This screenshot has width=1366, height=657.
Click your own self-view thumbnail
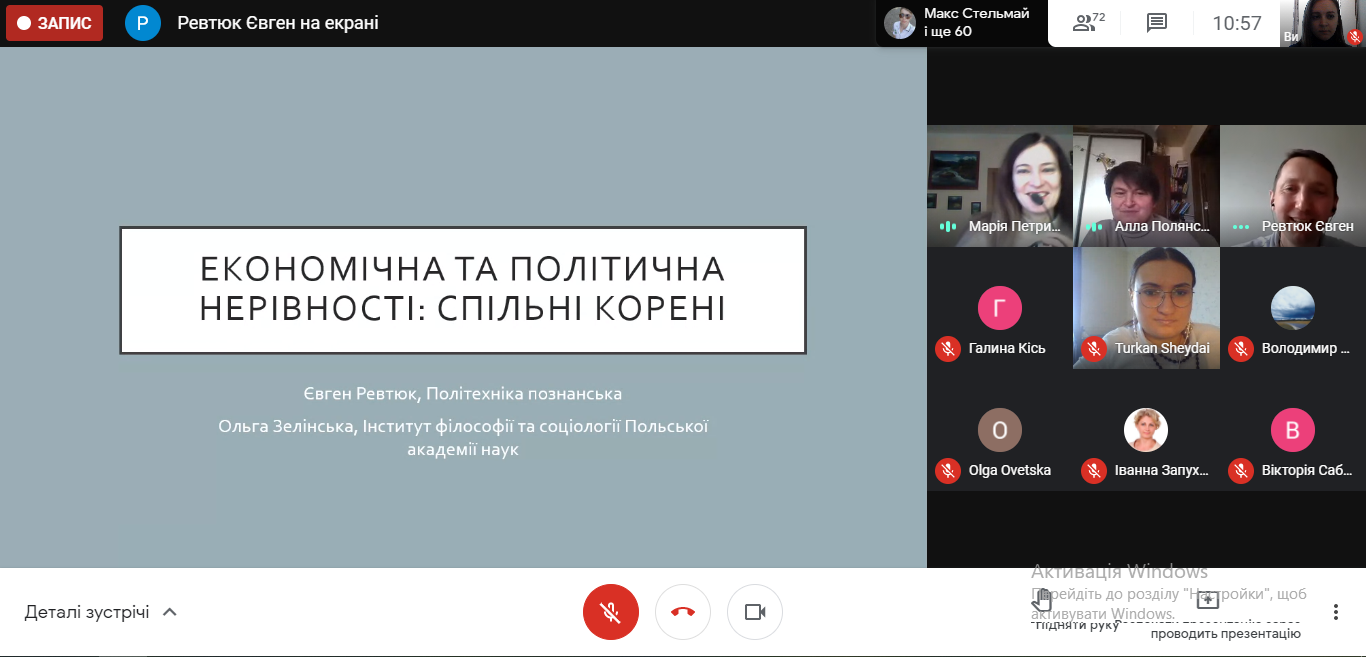tap(1323, 23)
